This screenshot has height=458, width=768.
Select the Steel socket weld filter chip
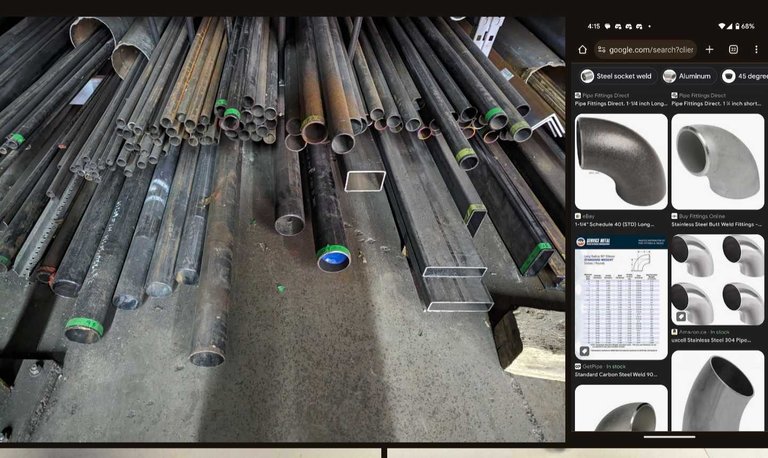click(x=615, y=76)
